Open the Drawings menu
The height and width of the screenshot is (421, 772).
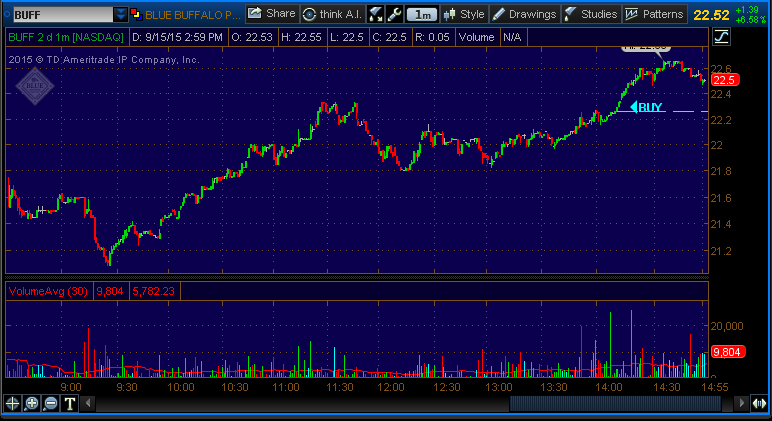tap(525, 14)
